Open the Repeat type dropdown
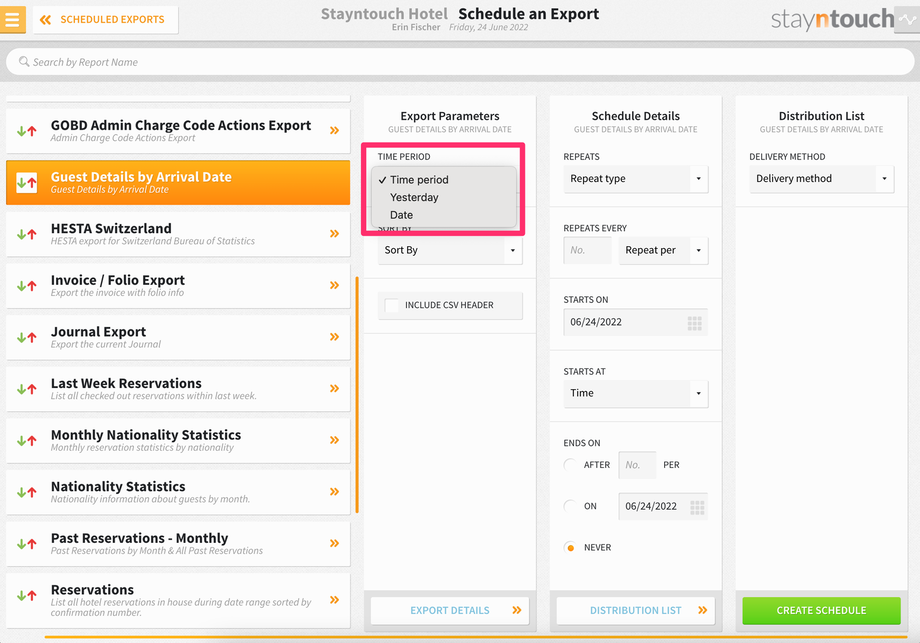The height and width of the screenshot is (643, 920). click(635, 179)
